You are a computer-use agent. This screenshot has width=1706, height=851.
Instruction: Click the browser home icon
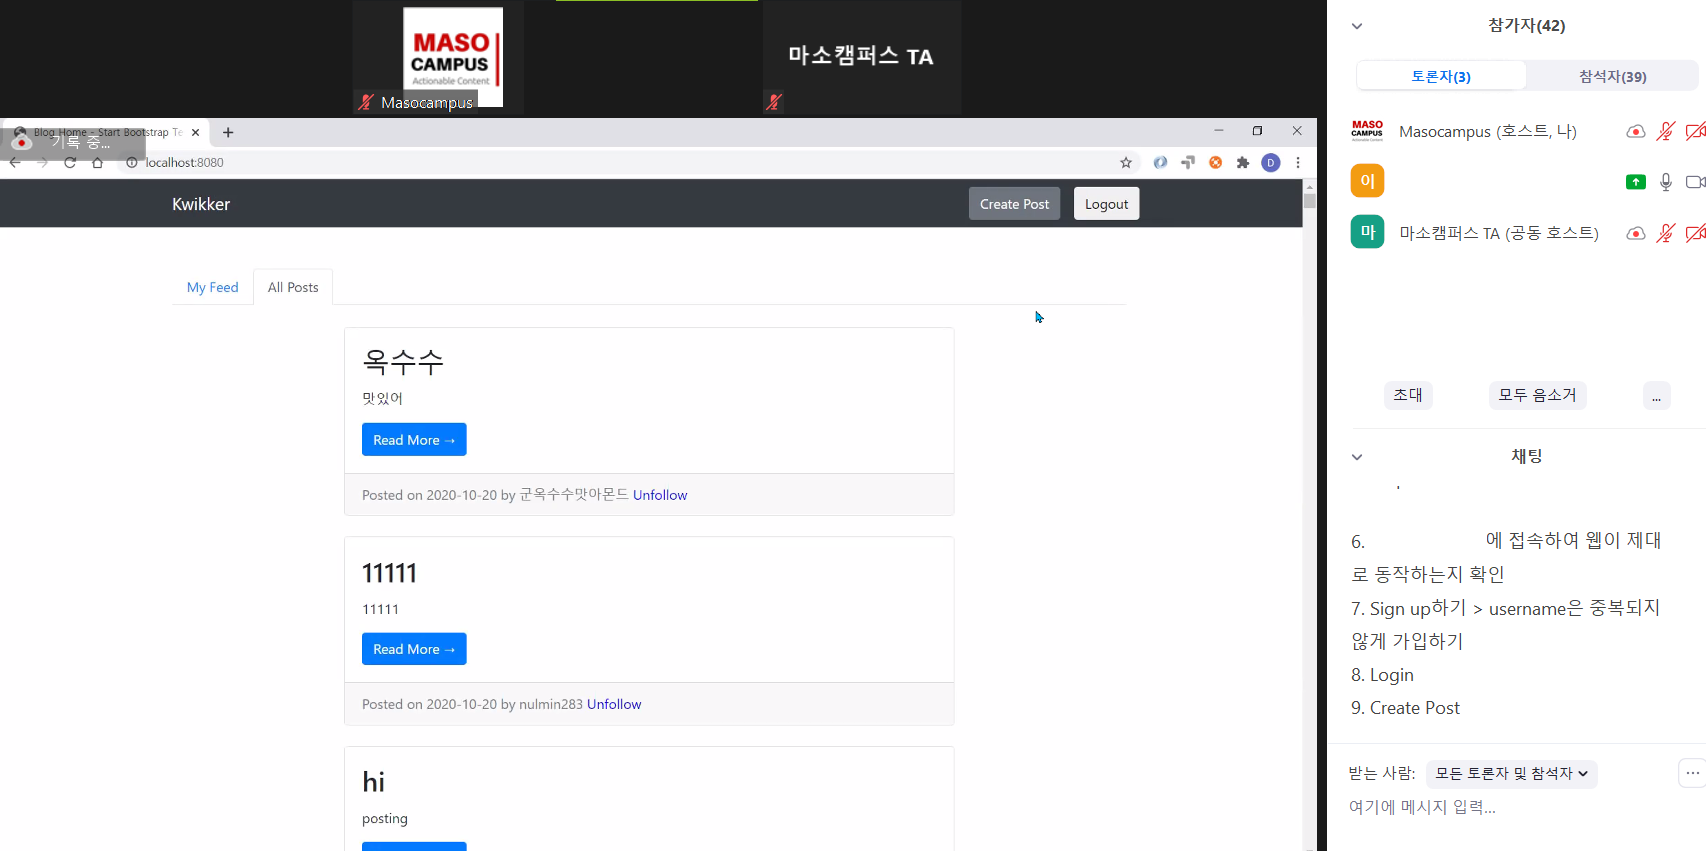97,163
